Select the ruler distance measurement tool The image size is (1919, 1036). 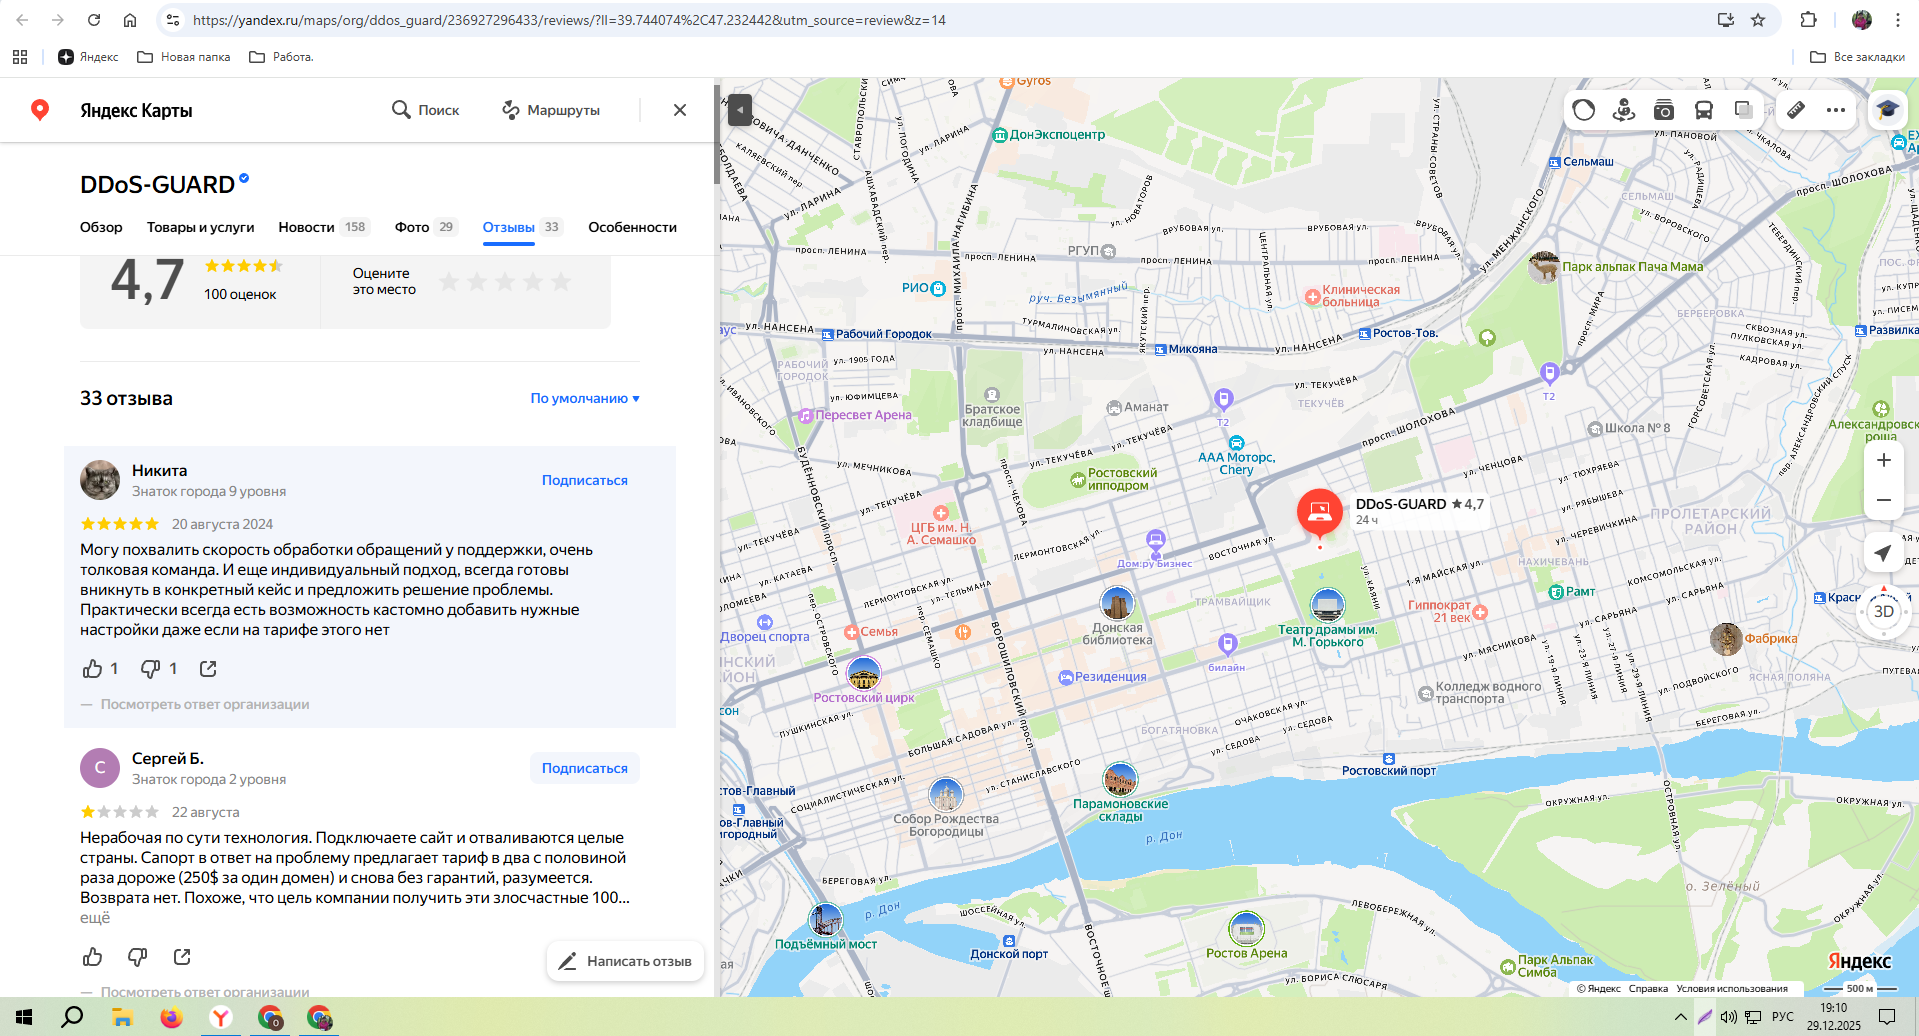pyautogui.click(x=1796, y=110)
